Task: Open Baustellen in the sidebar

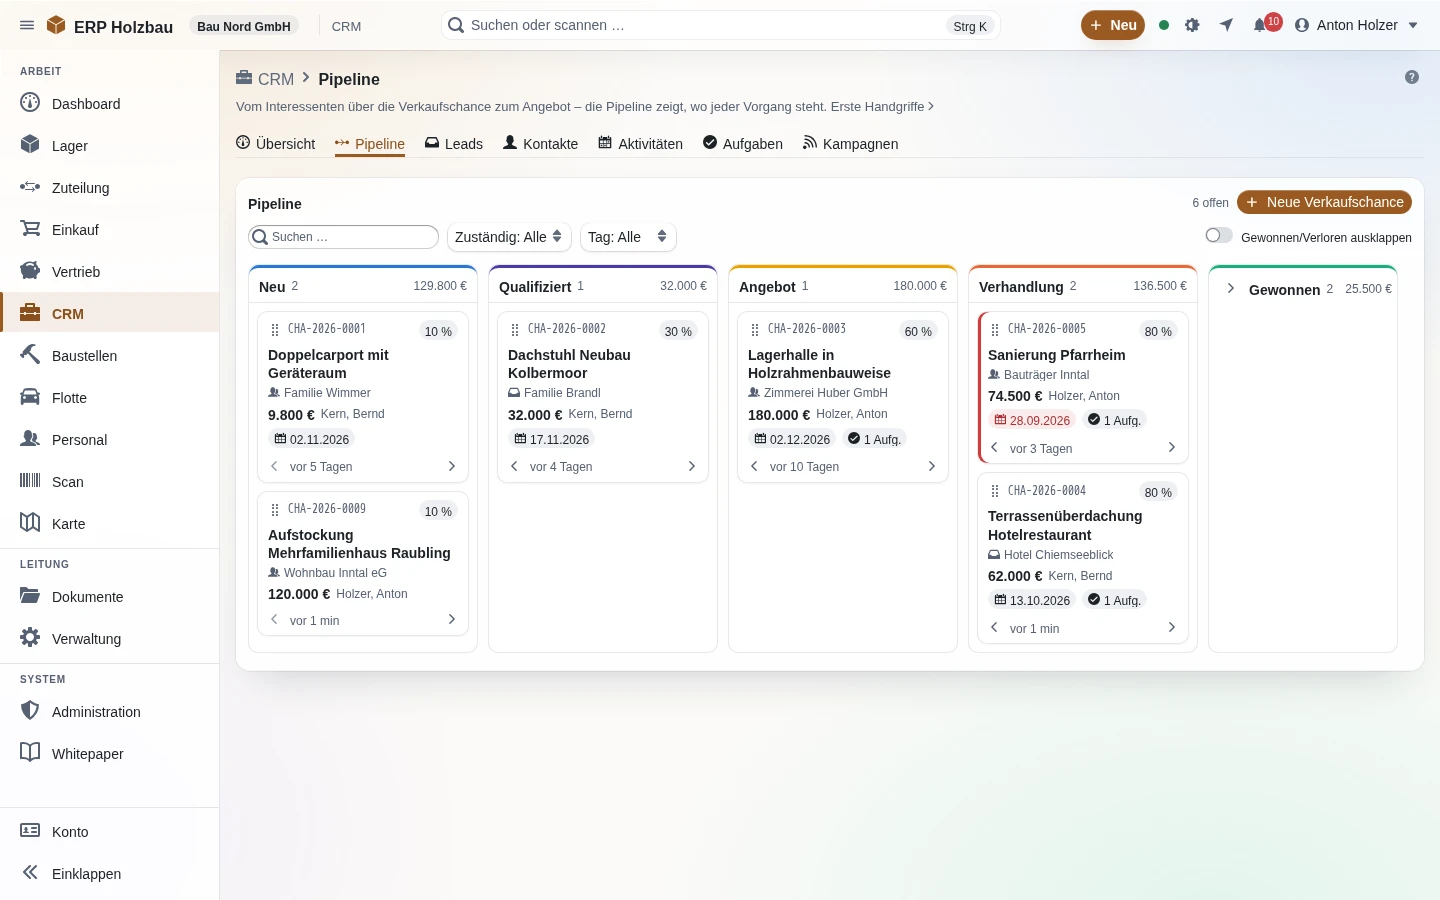Action: pos(110,355)
